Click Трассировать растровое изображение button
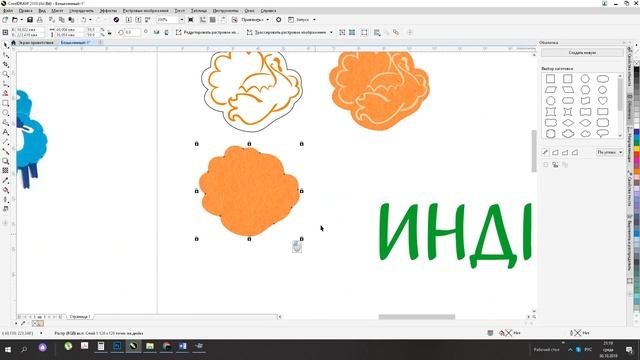The height and width of the screenshot is (360, 640). tap(287, 32)
